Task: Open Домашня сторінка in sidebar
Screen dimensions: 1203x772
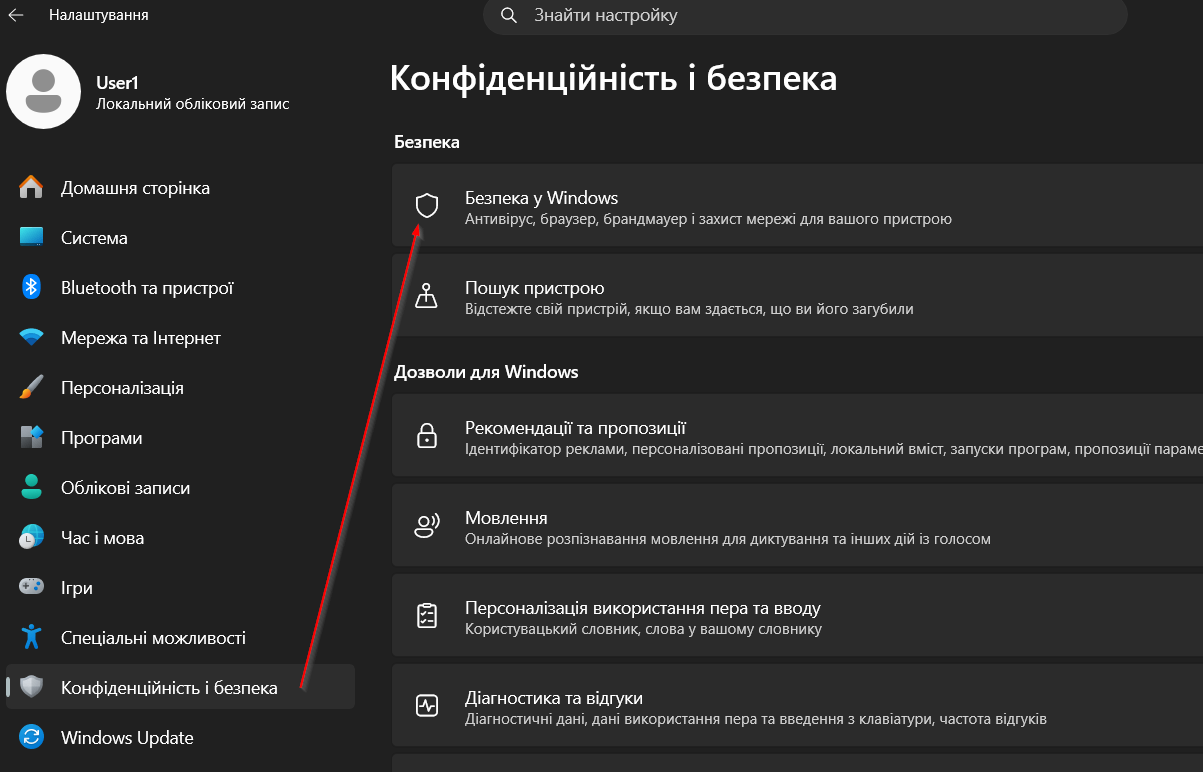Action: pyautogui.click(x=180, y=188)
